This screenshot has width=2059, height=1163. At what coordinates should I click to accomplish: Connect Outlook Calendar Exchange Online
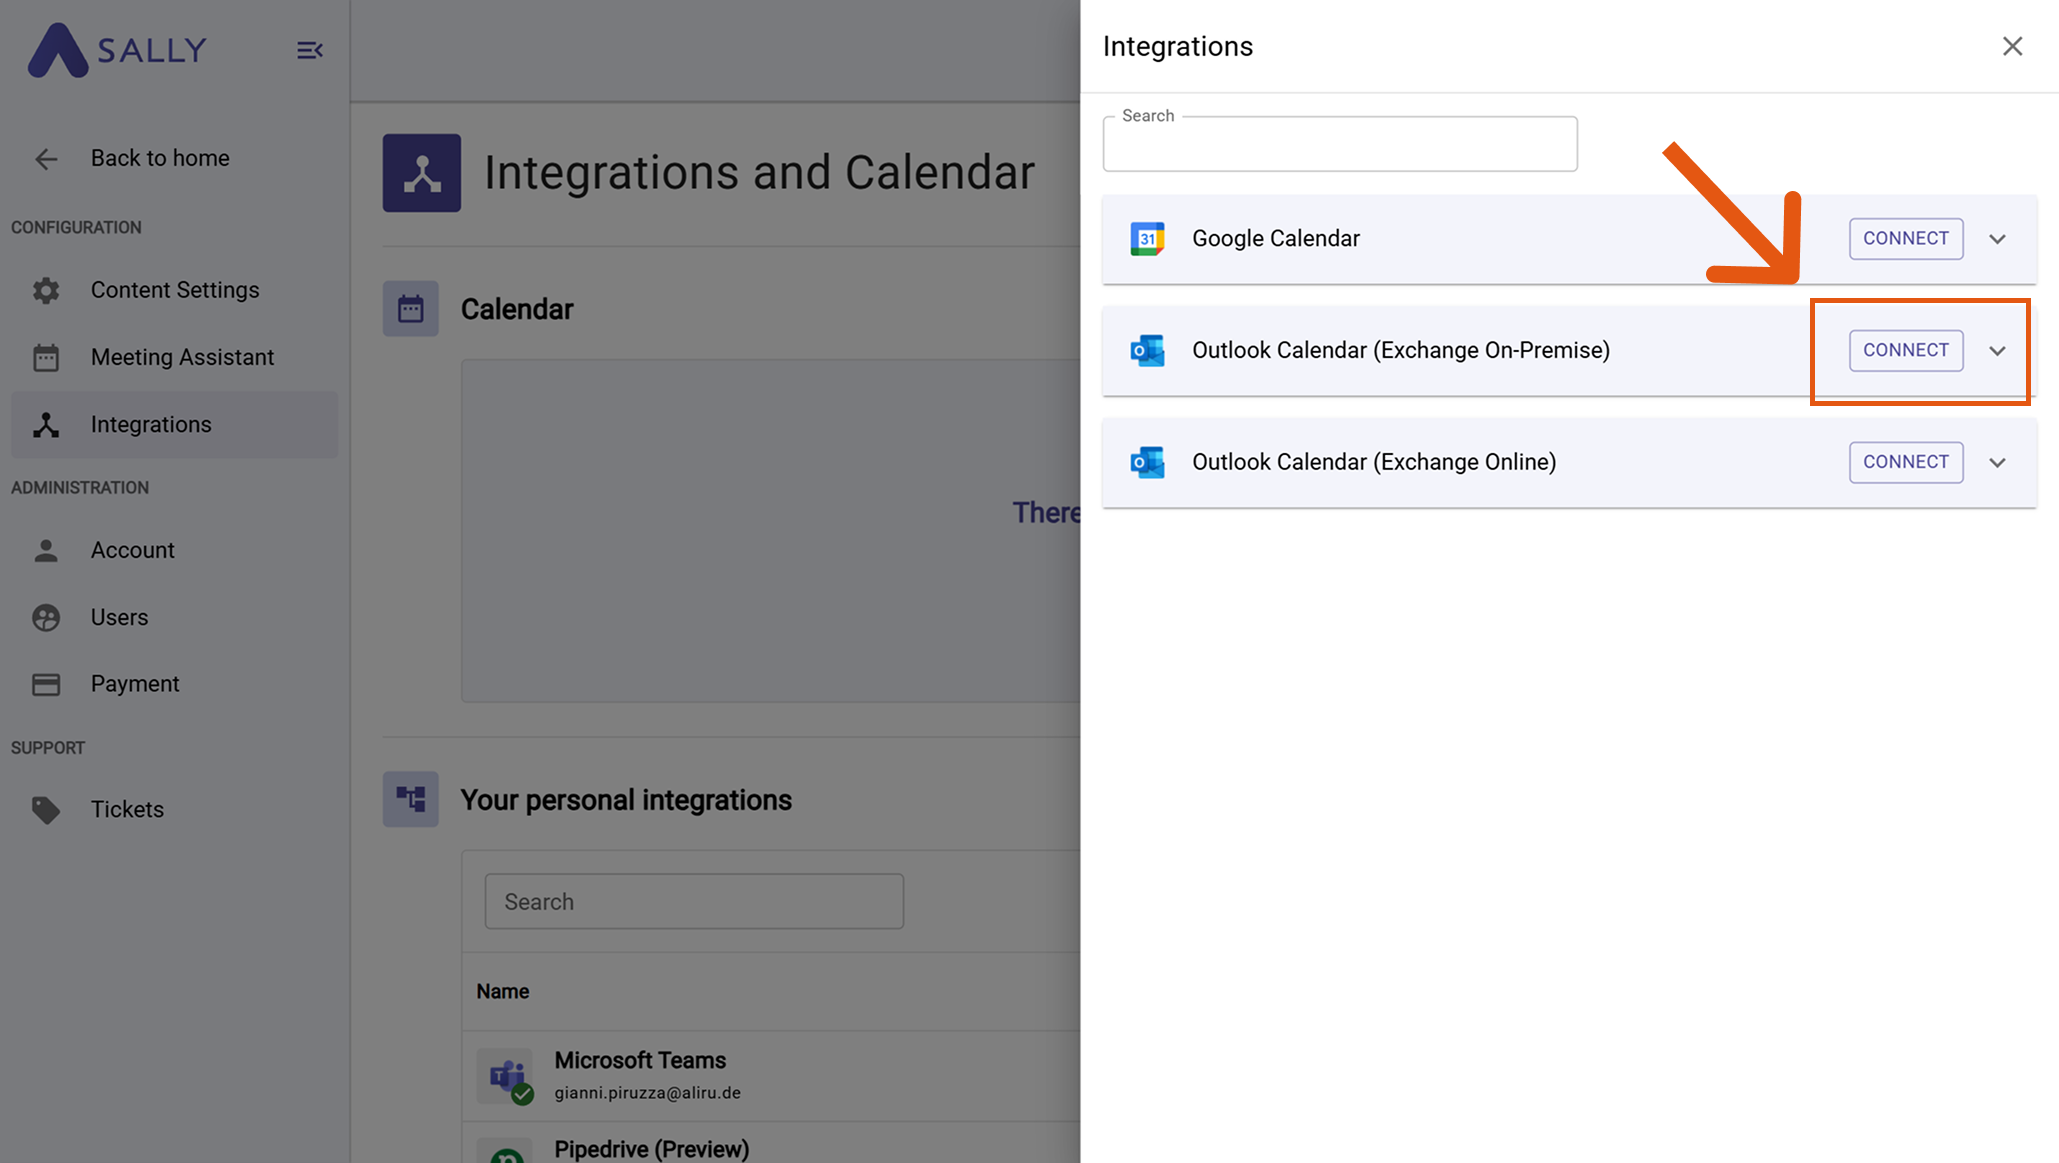point(1906,462)
